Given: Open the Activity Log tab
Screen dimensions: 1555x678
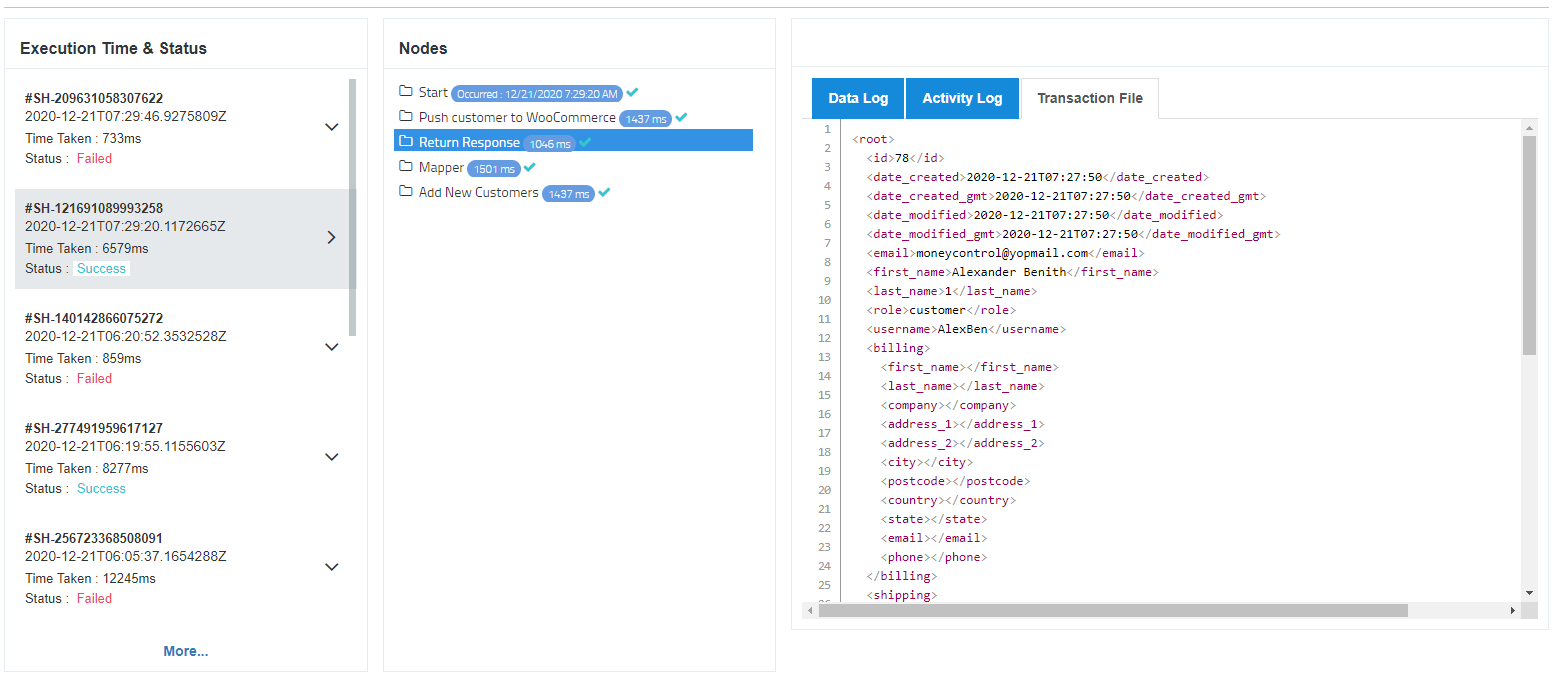Looking at the screenshot, I should pos(962,98).
